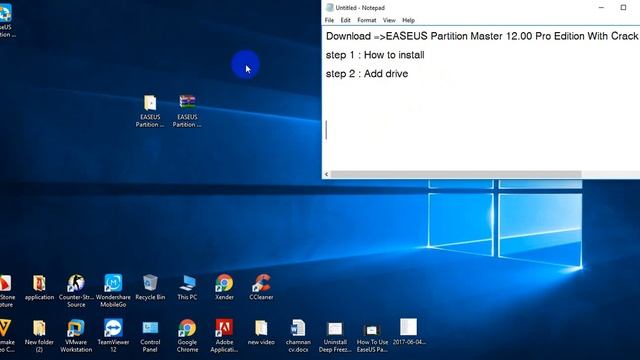Image resolution: width=640 pixels, height=360 pixels.
Task: Click the "step 2 : Add drive" line
Action: tap(367, 74)
